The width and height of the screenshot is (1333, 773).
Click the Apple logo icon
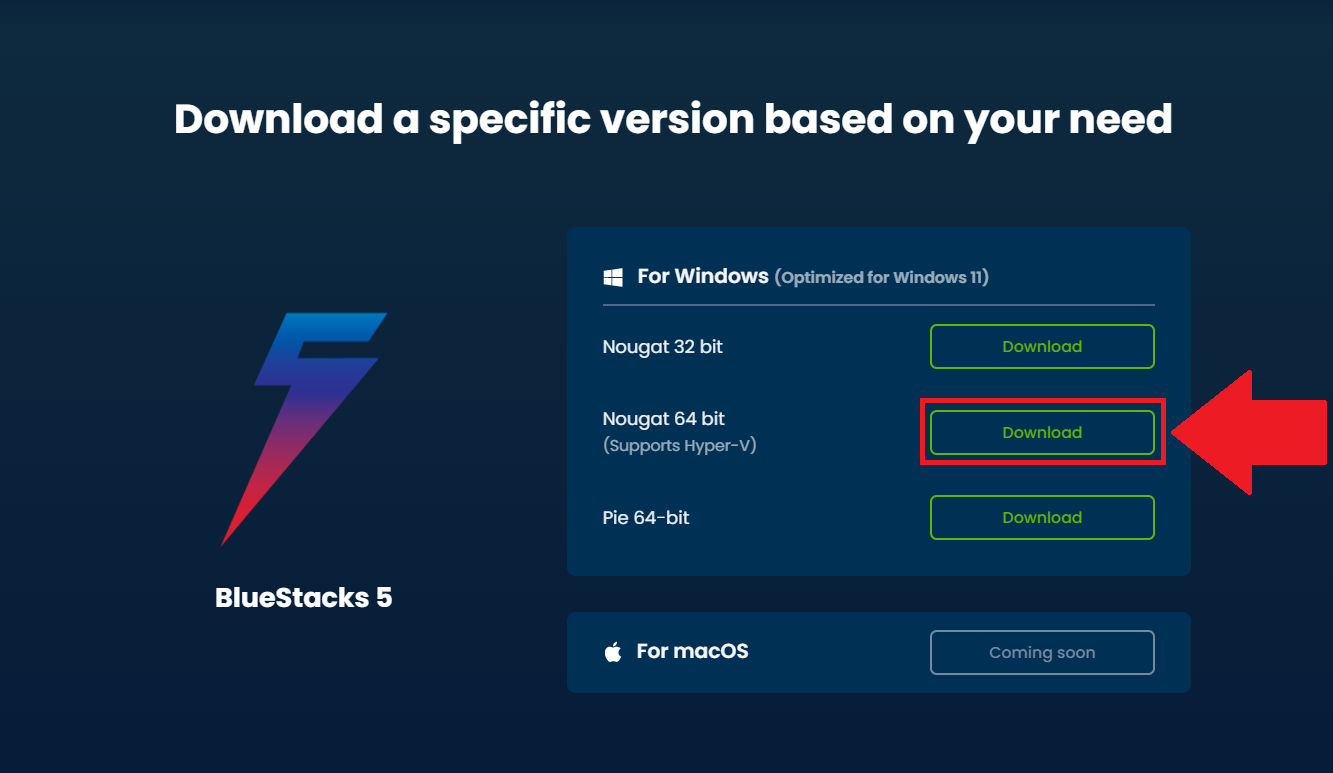click(613, 652)
